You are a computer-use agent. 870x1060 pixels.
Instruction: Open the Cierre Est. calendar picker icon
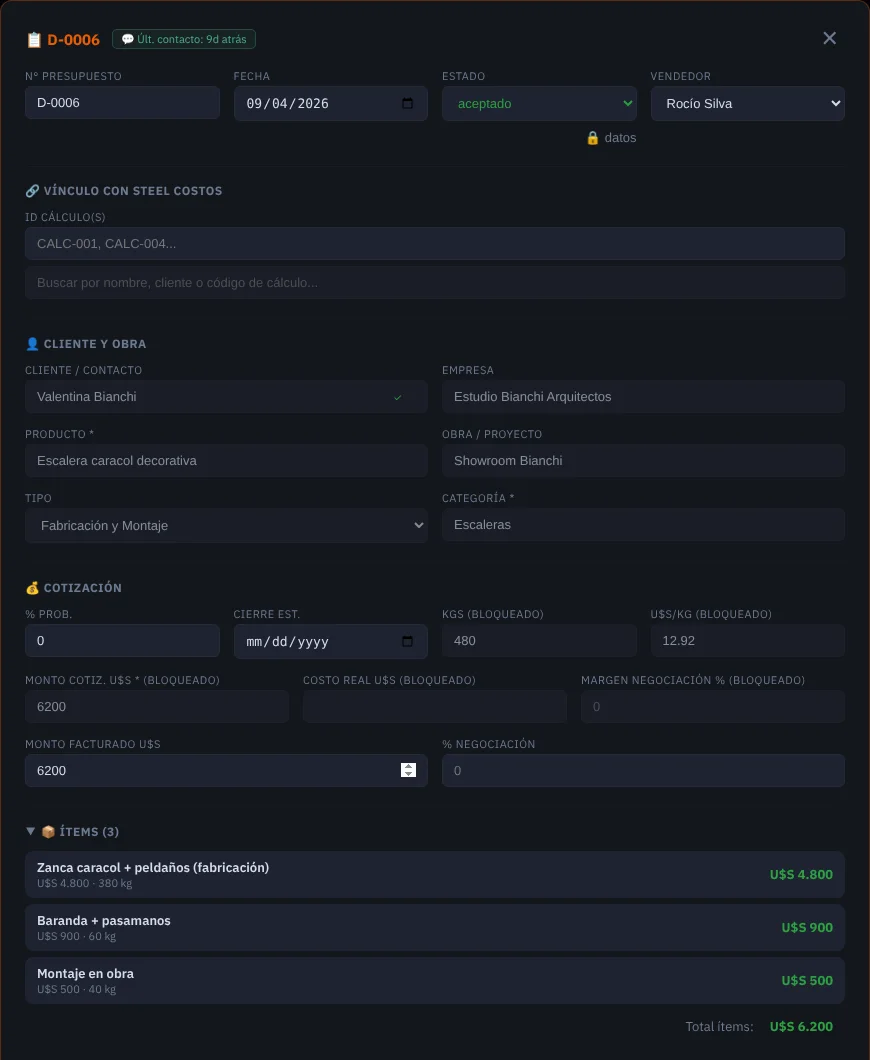[x=408, y=642]
